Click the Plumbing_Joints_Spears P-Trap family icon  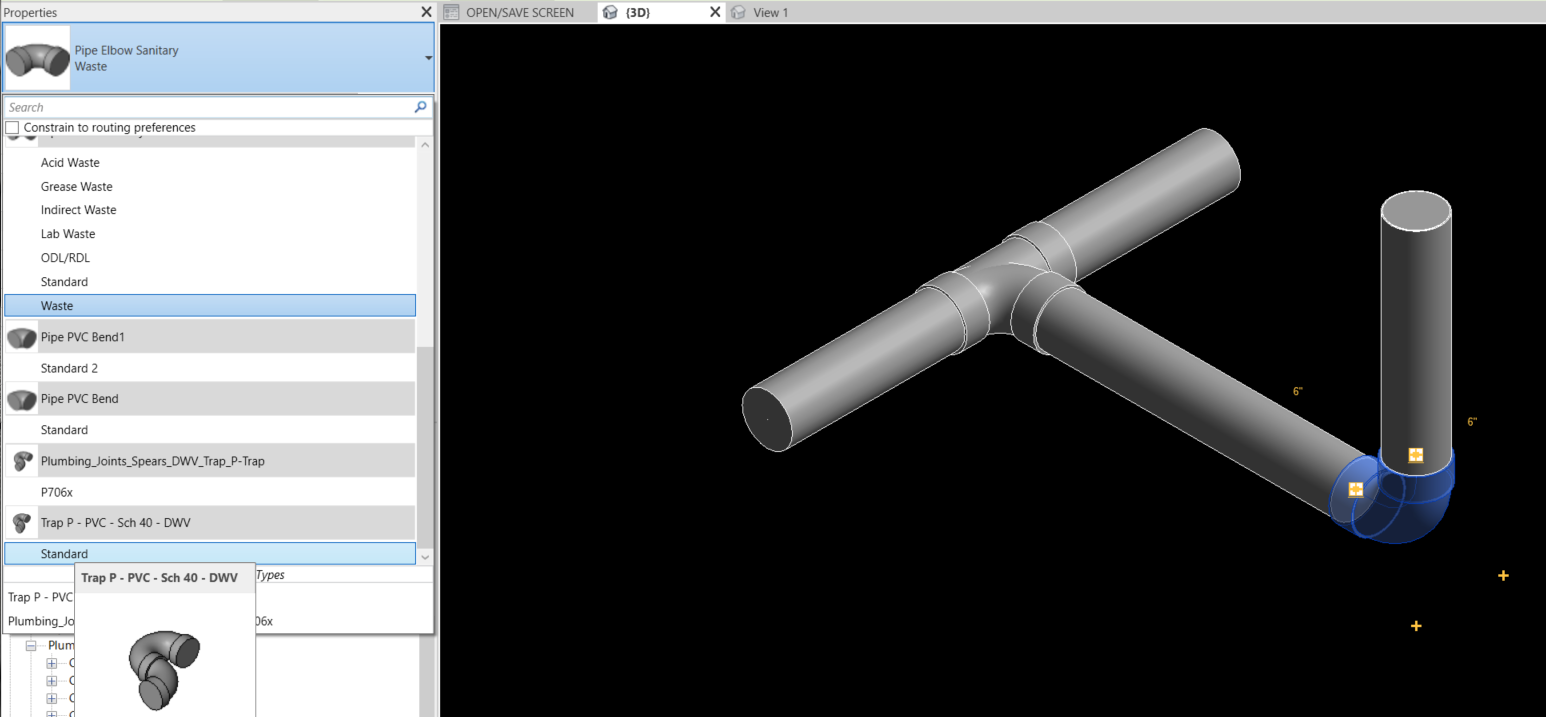pos(21,461)
